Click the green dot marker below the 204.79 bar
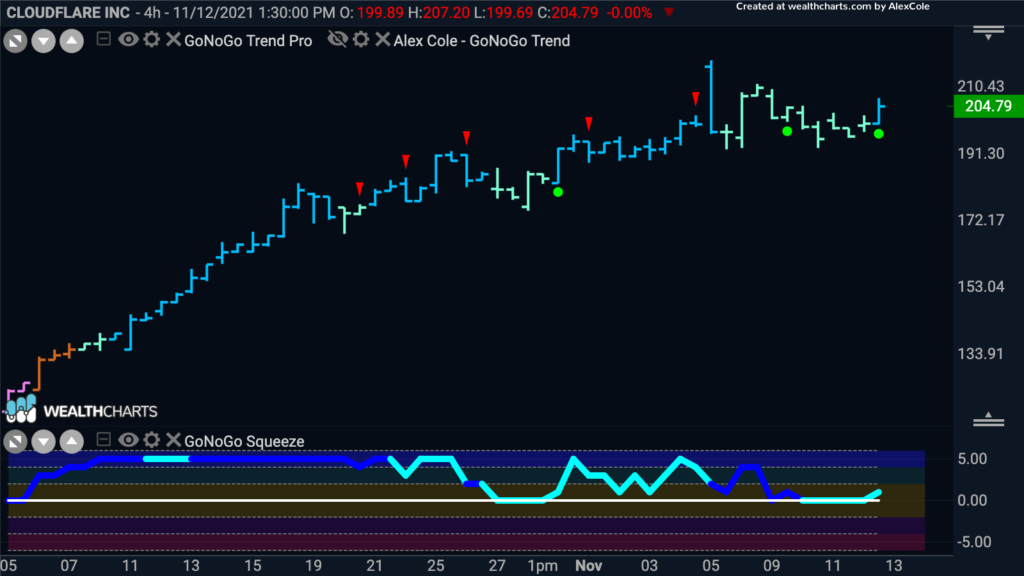Screen dimensions: 1024x576 click(x=879, y=134)
